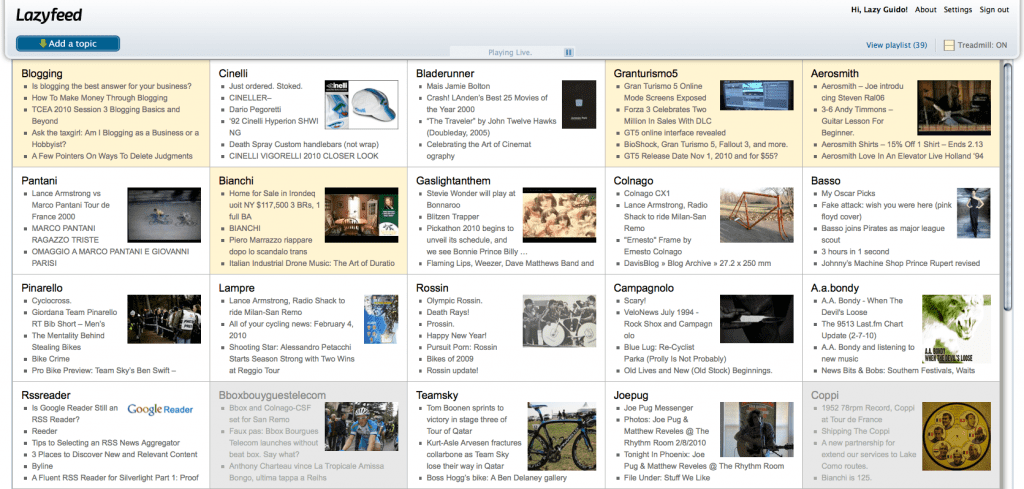Open the Rossin topic heading

point(432,288)
